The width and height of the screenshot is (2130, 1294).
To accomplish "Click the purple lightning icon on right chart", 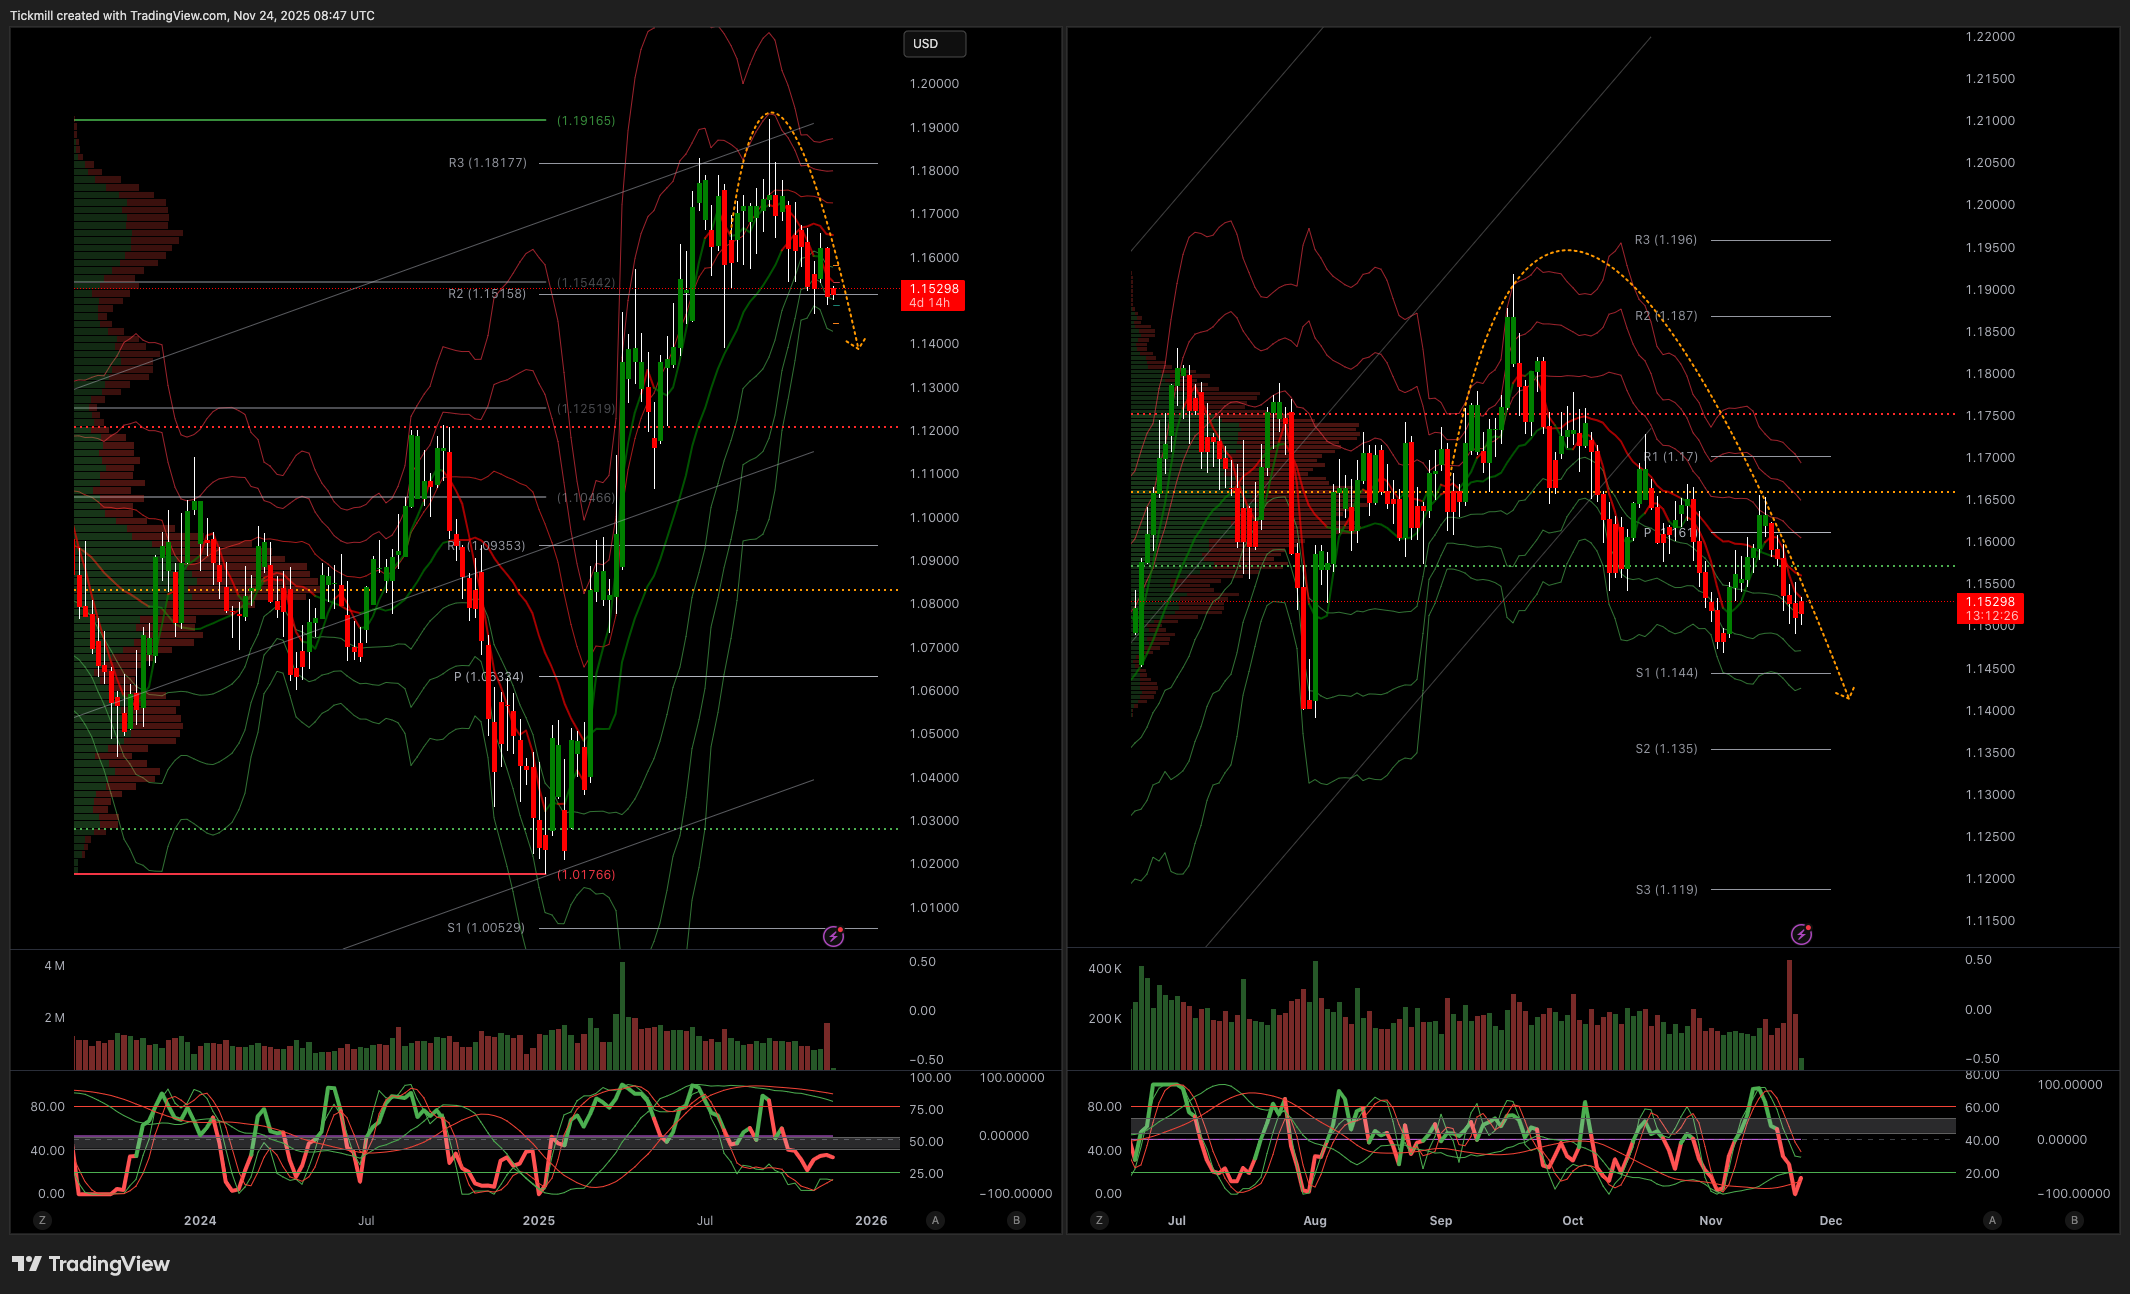I will coord(1801,934).
